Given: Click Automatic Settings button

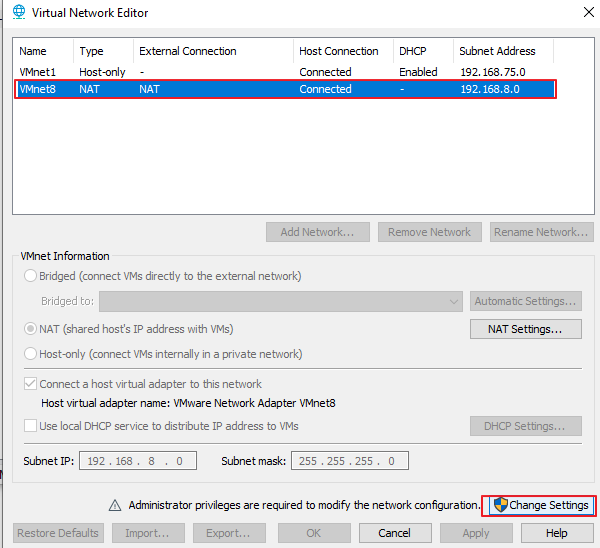Looking at the screenshot, I should coord(526,301).
